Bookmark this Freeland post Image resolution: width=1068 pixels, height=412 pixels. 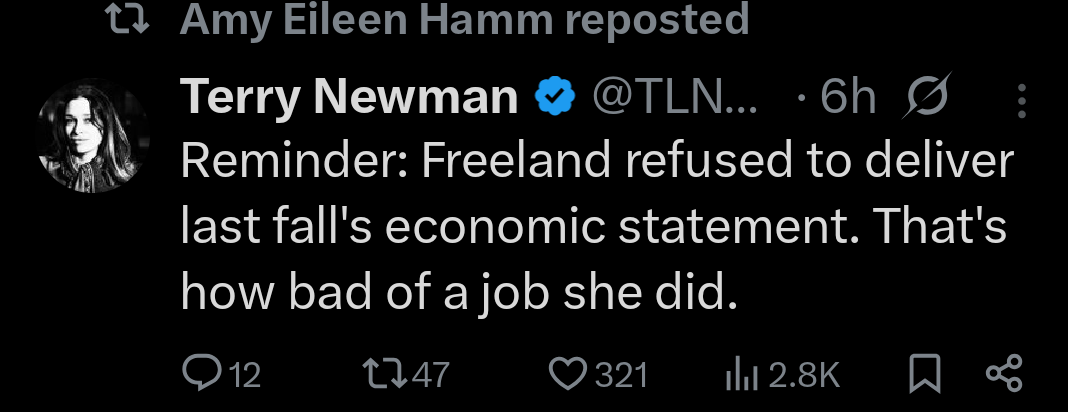(x=926, y=374)
